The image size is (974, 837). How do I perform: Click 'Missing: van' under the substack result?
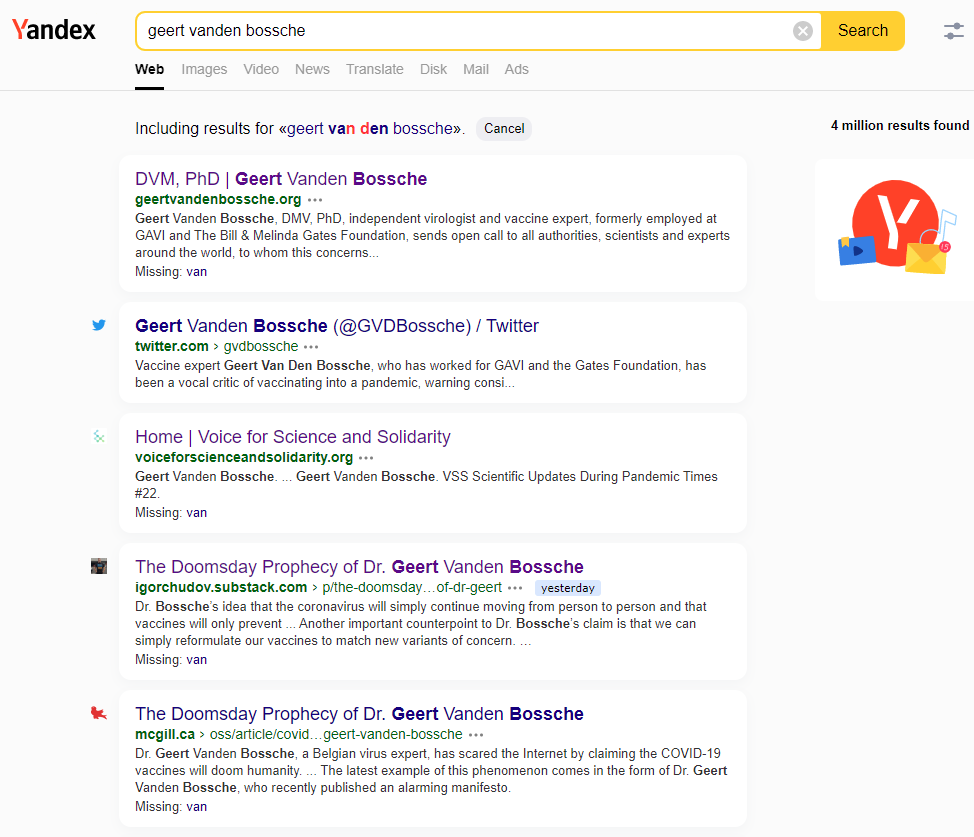171,659
